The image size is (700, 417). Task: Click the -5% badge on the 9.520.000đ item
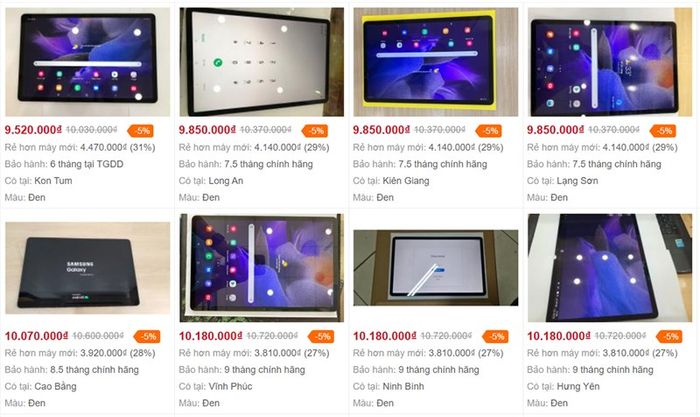coord(141,131)
